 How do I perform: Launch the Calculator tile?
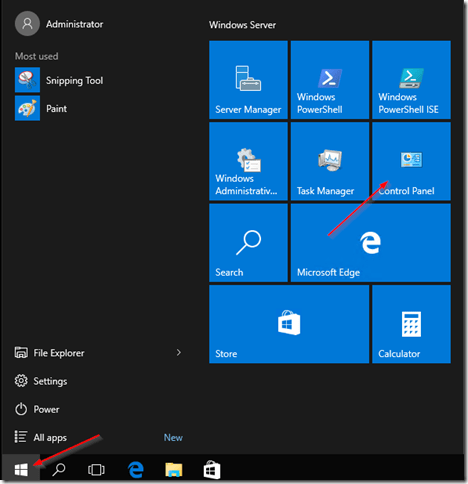tap(411, 324)
